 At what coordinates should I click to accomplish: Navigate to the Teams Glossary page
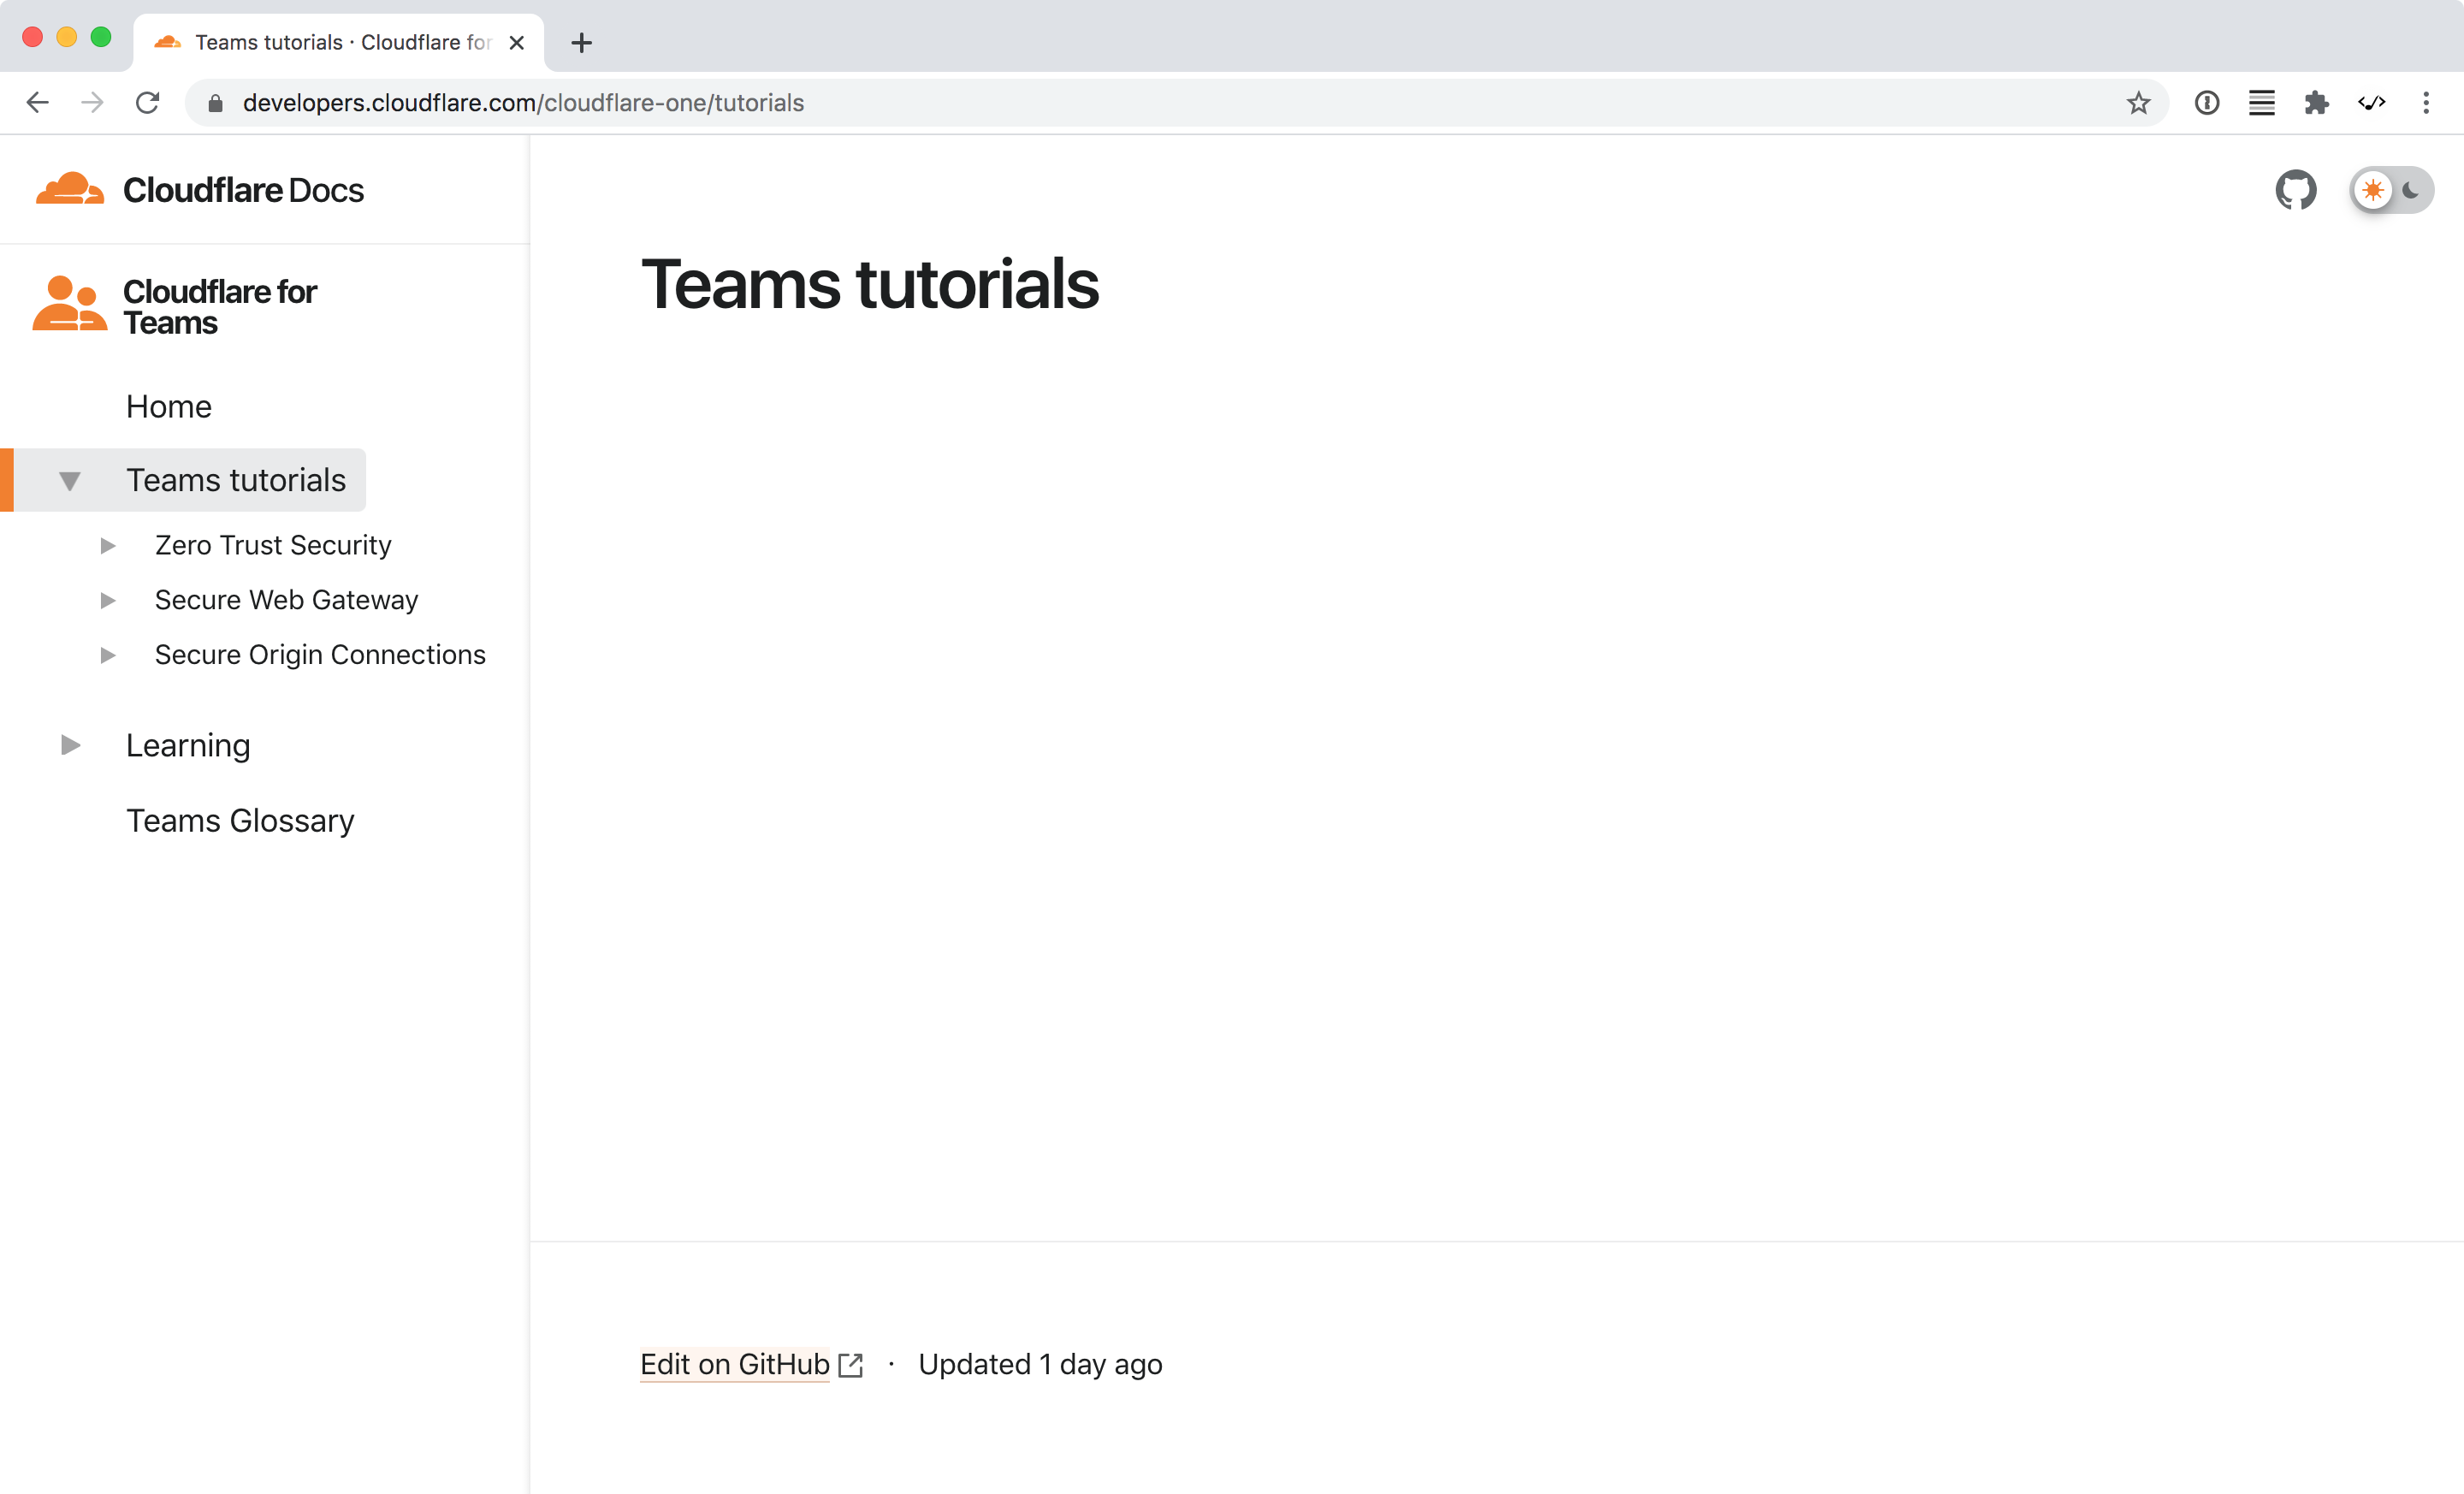coord(240,820)
